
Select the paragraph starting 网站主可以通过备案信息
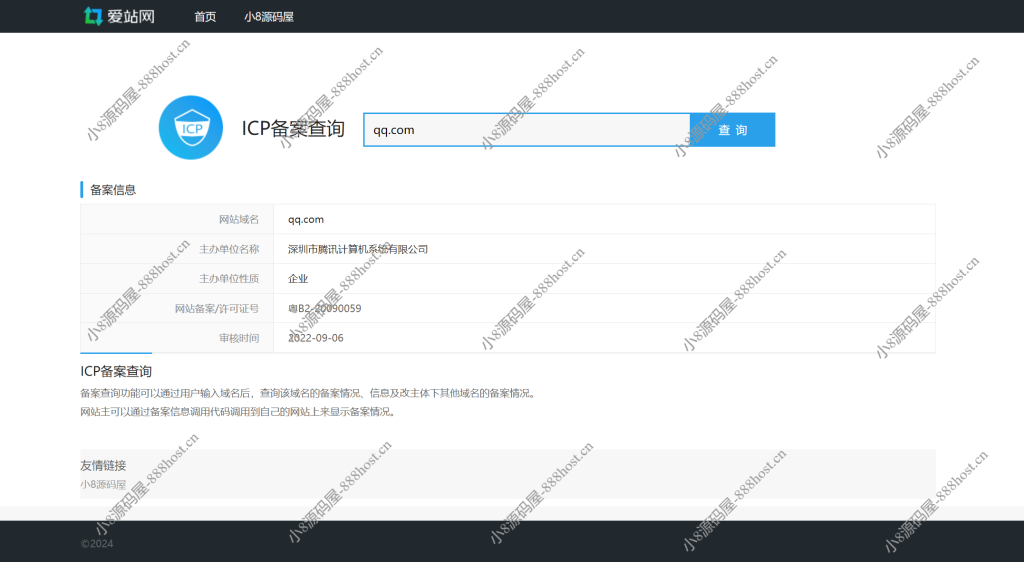pos(238,412)
